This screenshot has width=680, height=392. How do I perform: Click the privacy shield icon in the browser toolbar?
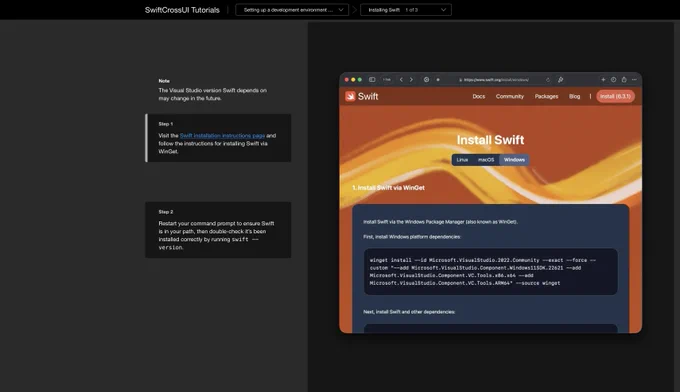(426, 80)
